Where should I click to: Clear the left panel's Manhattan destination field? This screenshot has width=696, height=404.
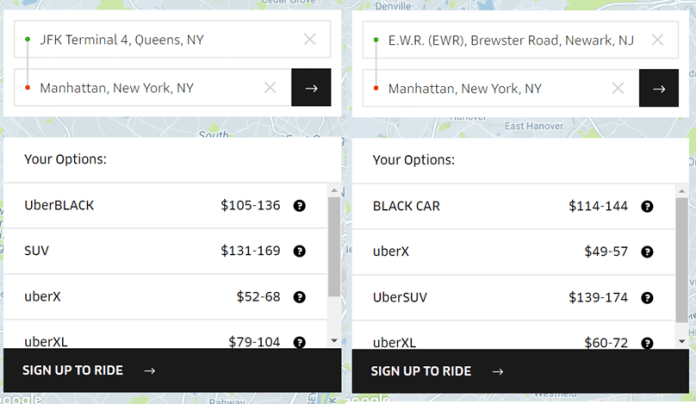(270, 87)
